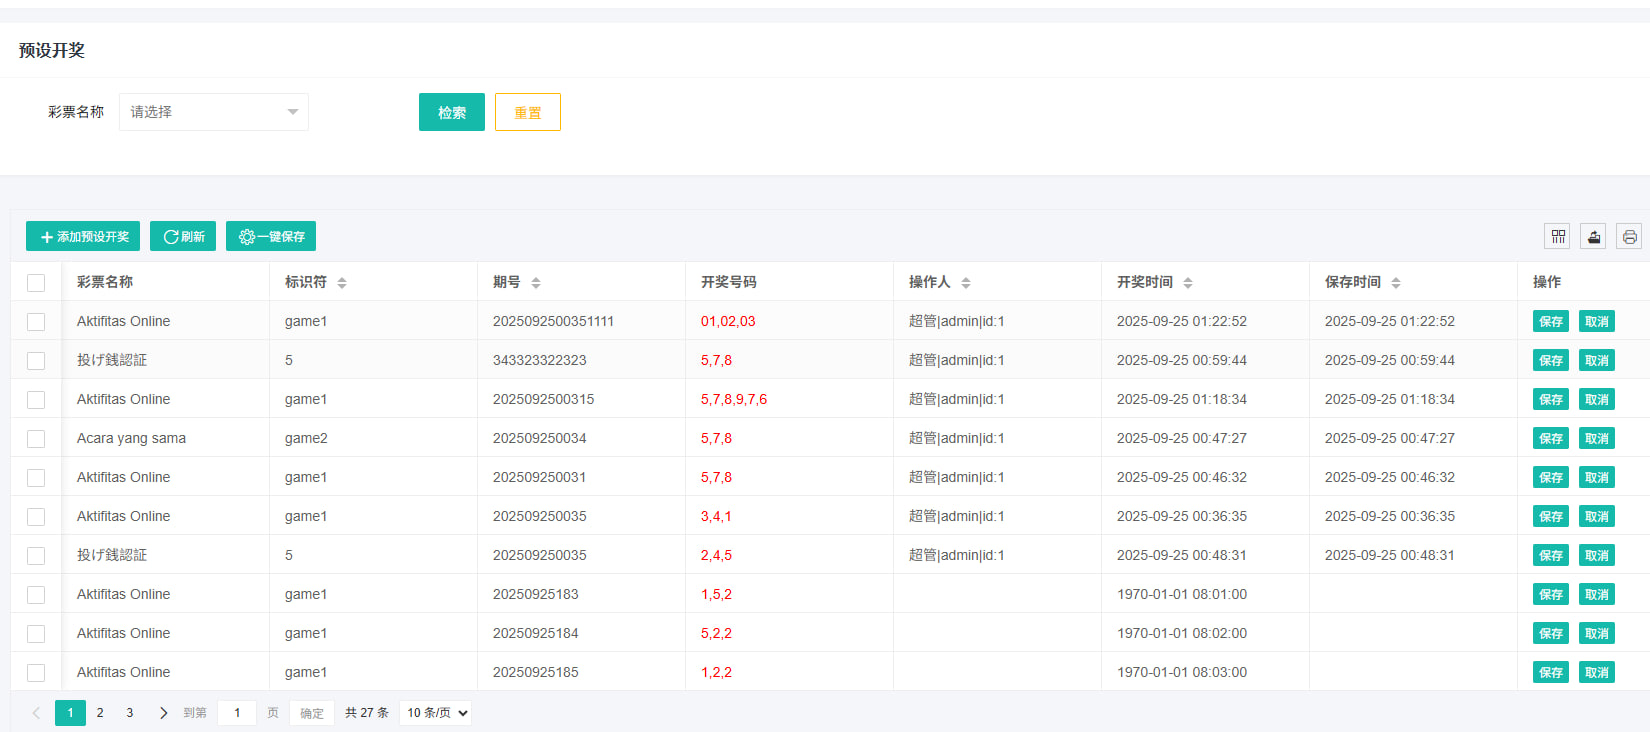Go to page 3
1650x732 pixels.
(130, 713)
